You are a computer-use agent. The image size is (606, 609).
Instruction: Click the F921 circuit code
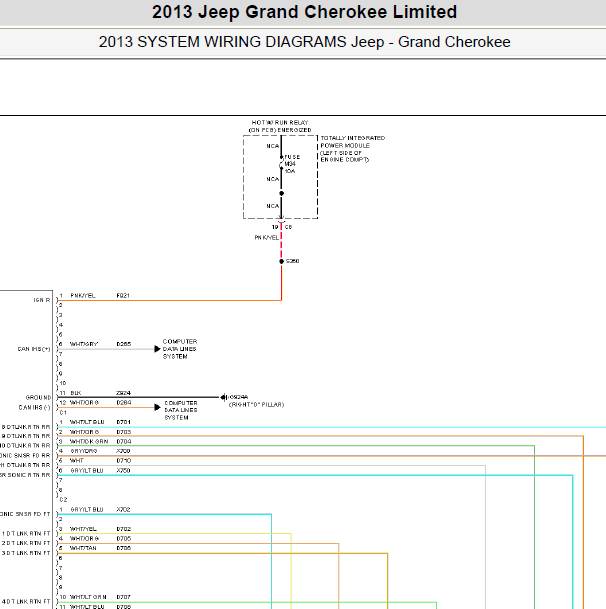point(123,296)
